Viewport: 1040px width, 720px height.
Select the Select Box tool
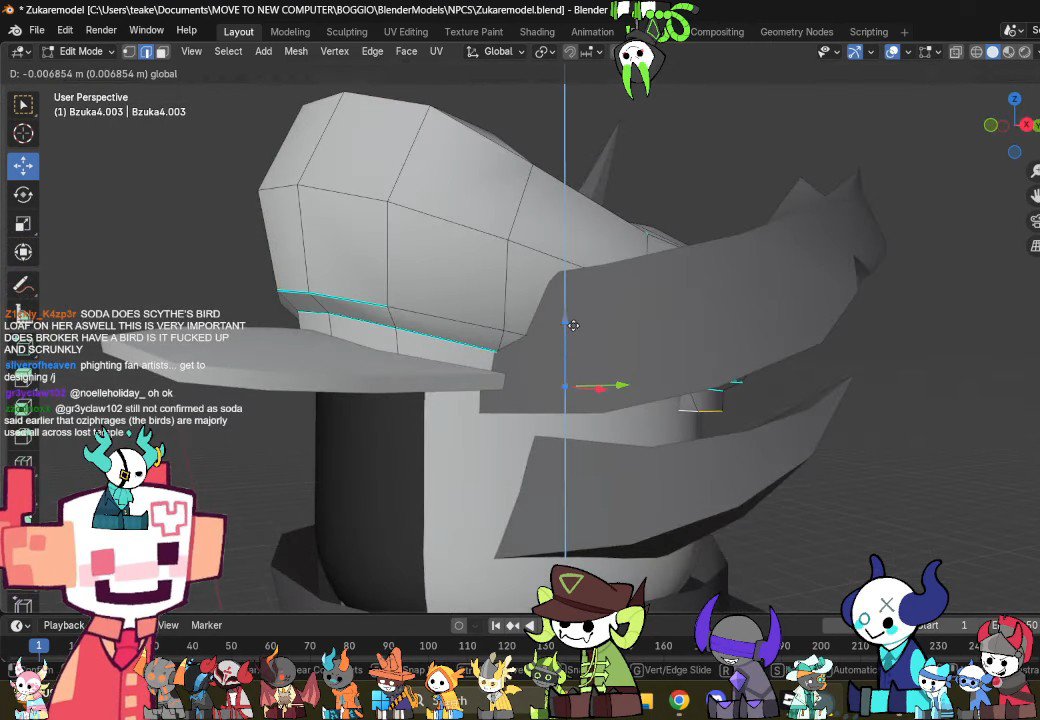23,105
